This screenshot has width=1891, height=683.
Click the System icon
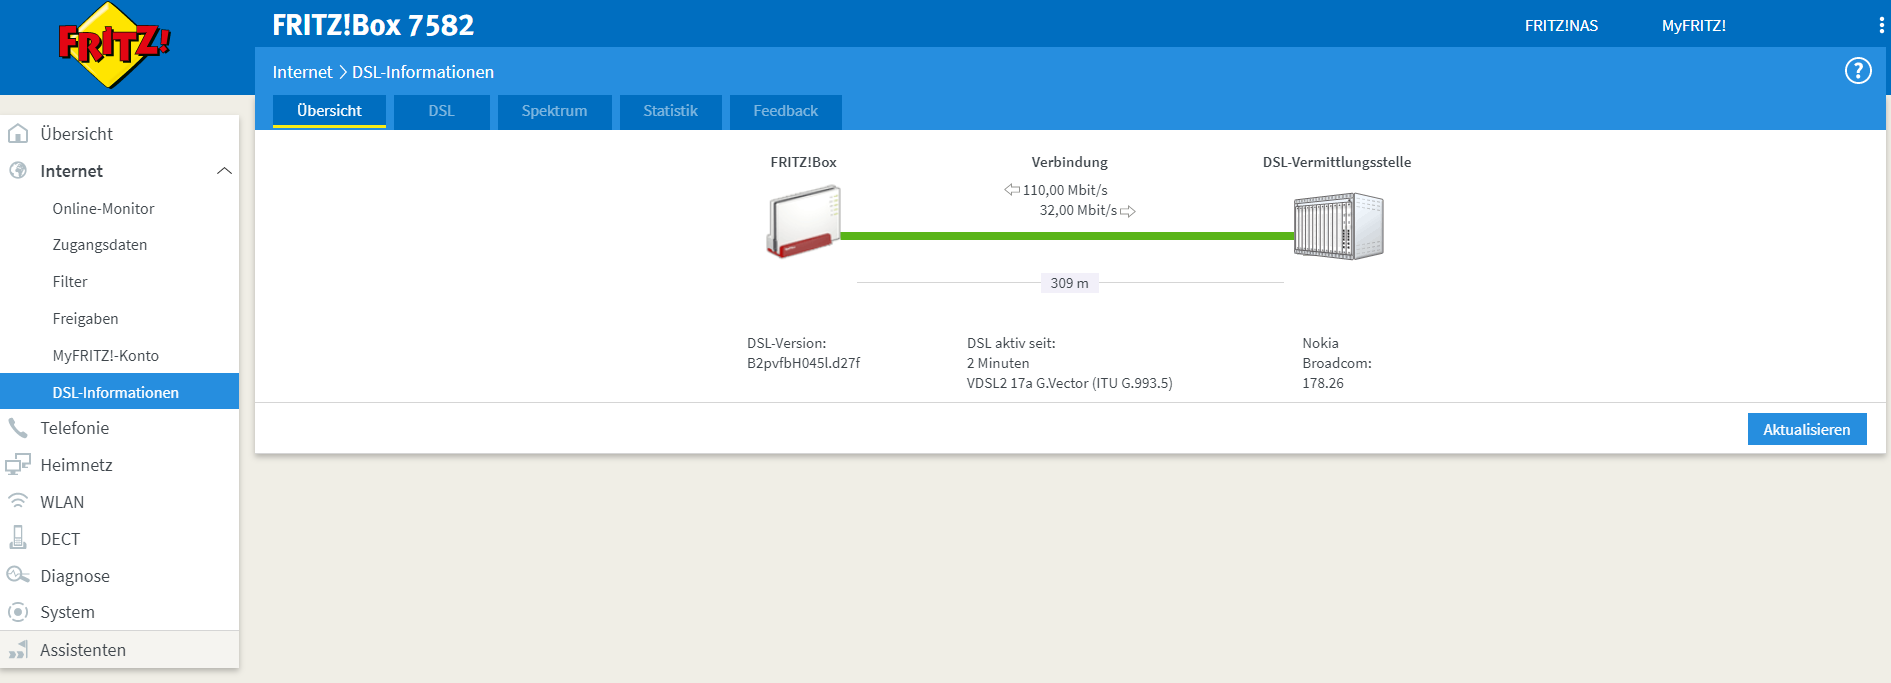click(18, 612)
